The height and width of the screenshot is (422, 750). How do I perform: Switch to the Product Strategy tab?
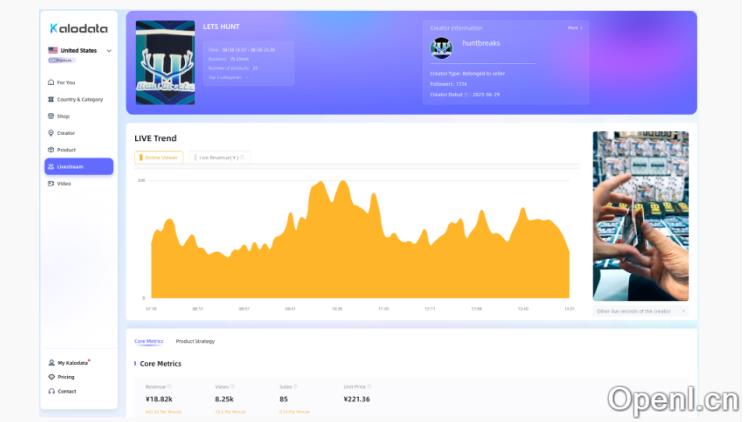point(195,341)
